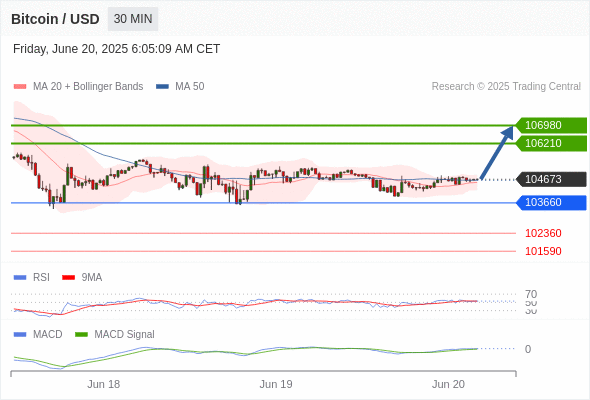Toggle the 9MA red legend entry
590x400 pixels.
coord(82,277)
